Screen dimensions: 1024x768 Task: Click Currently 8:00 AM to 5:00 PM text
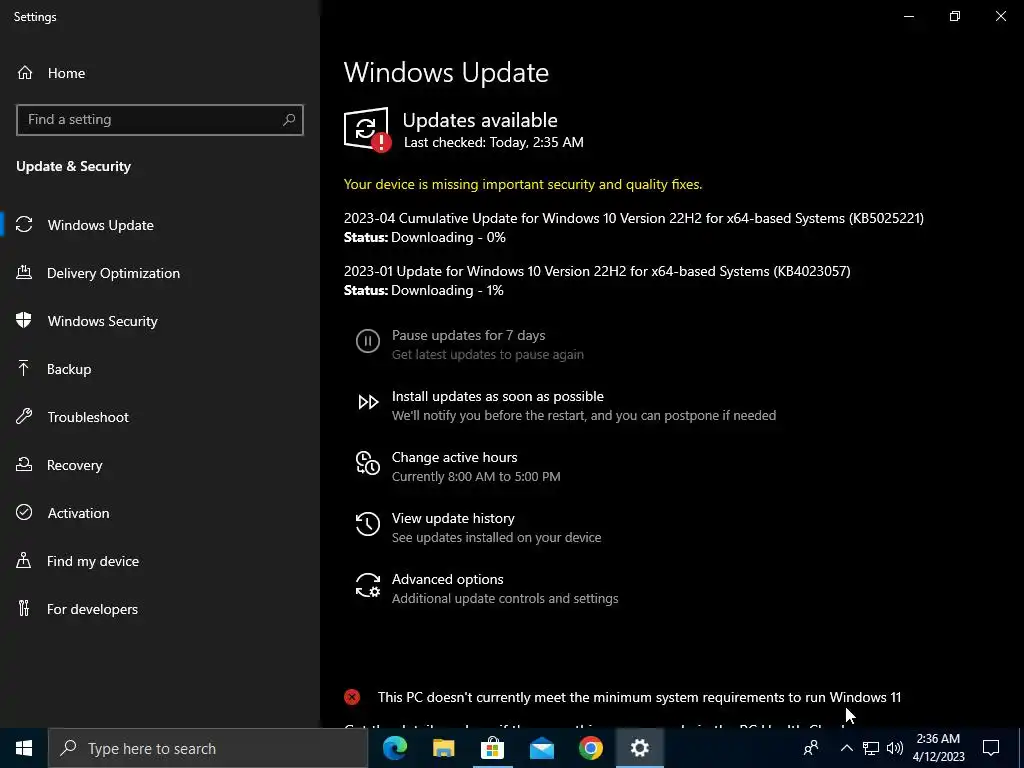[476, 477]
